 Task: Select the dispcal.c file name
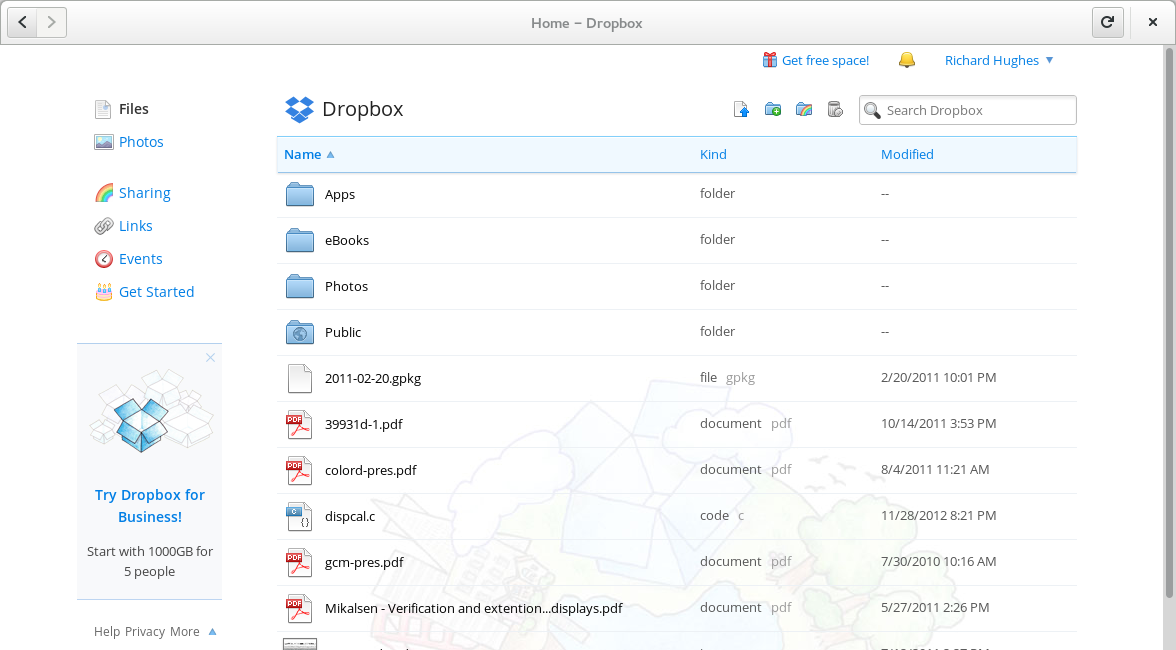pos(350,516)
